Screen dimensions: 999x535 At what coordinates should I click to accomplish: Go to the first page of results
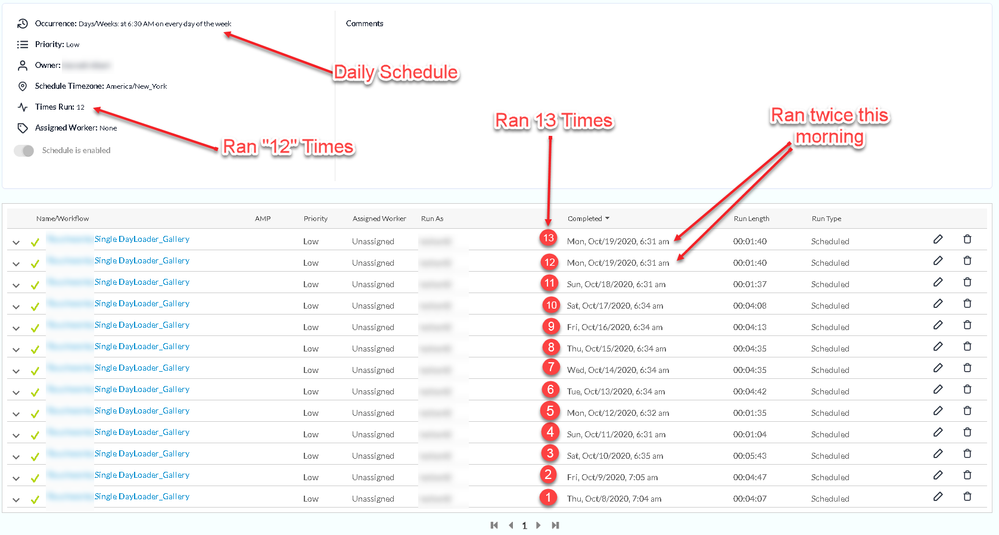click(494, 525)
